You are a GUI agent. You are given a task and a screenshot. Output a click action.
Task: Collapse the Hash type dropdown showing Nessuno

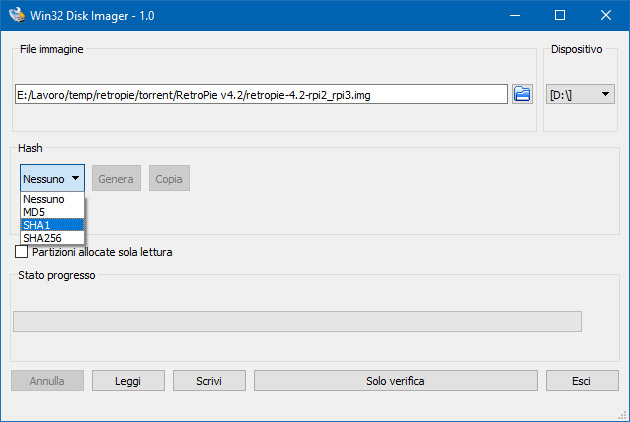[x=52, y=178]
